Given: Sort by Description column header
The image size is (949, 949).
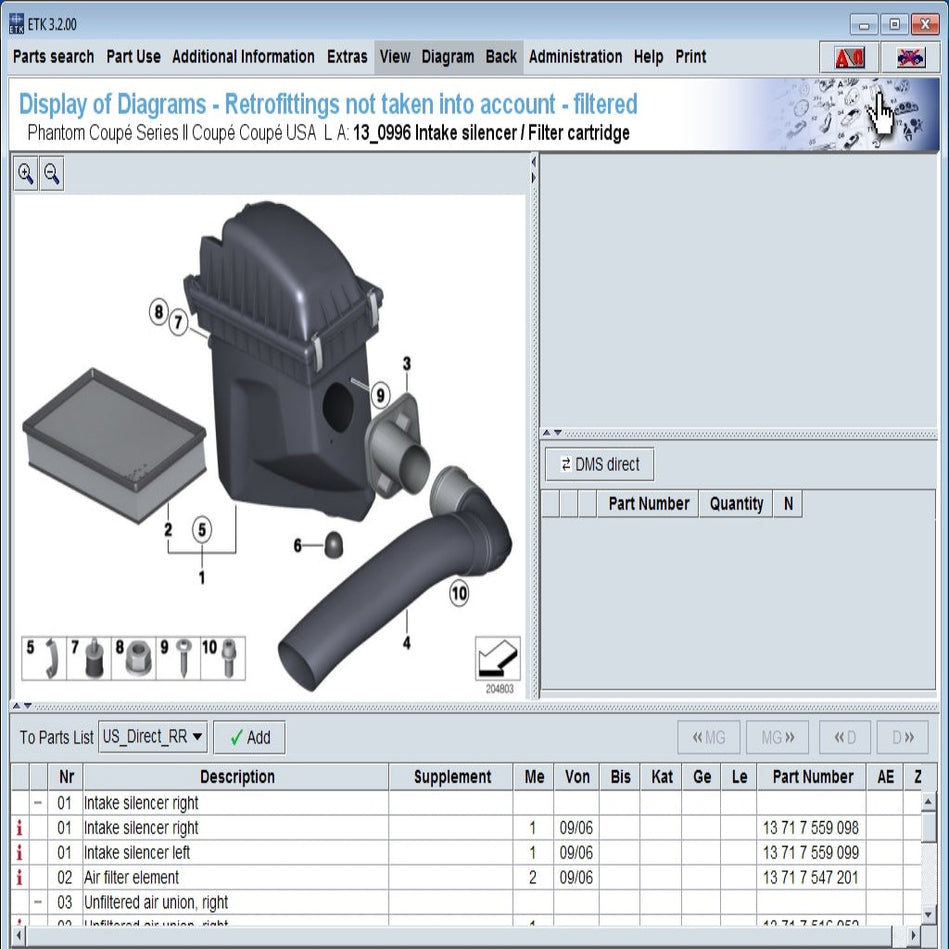Looking at the screenshot, I should (x=237, y=777).
